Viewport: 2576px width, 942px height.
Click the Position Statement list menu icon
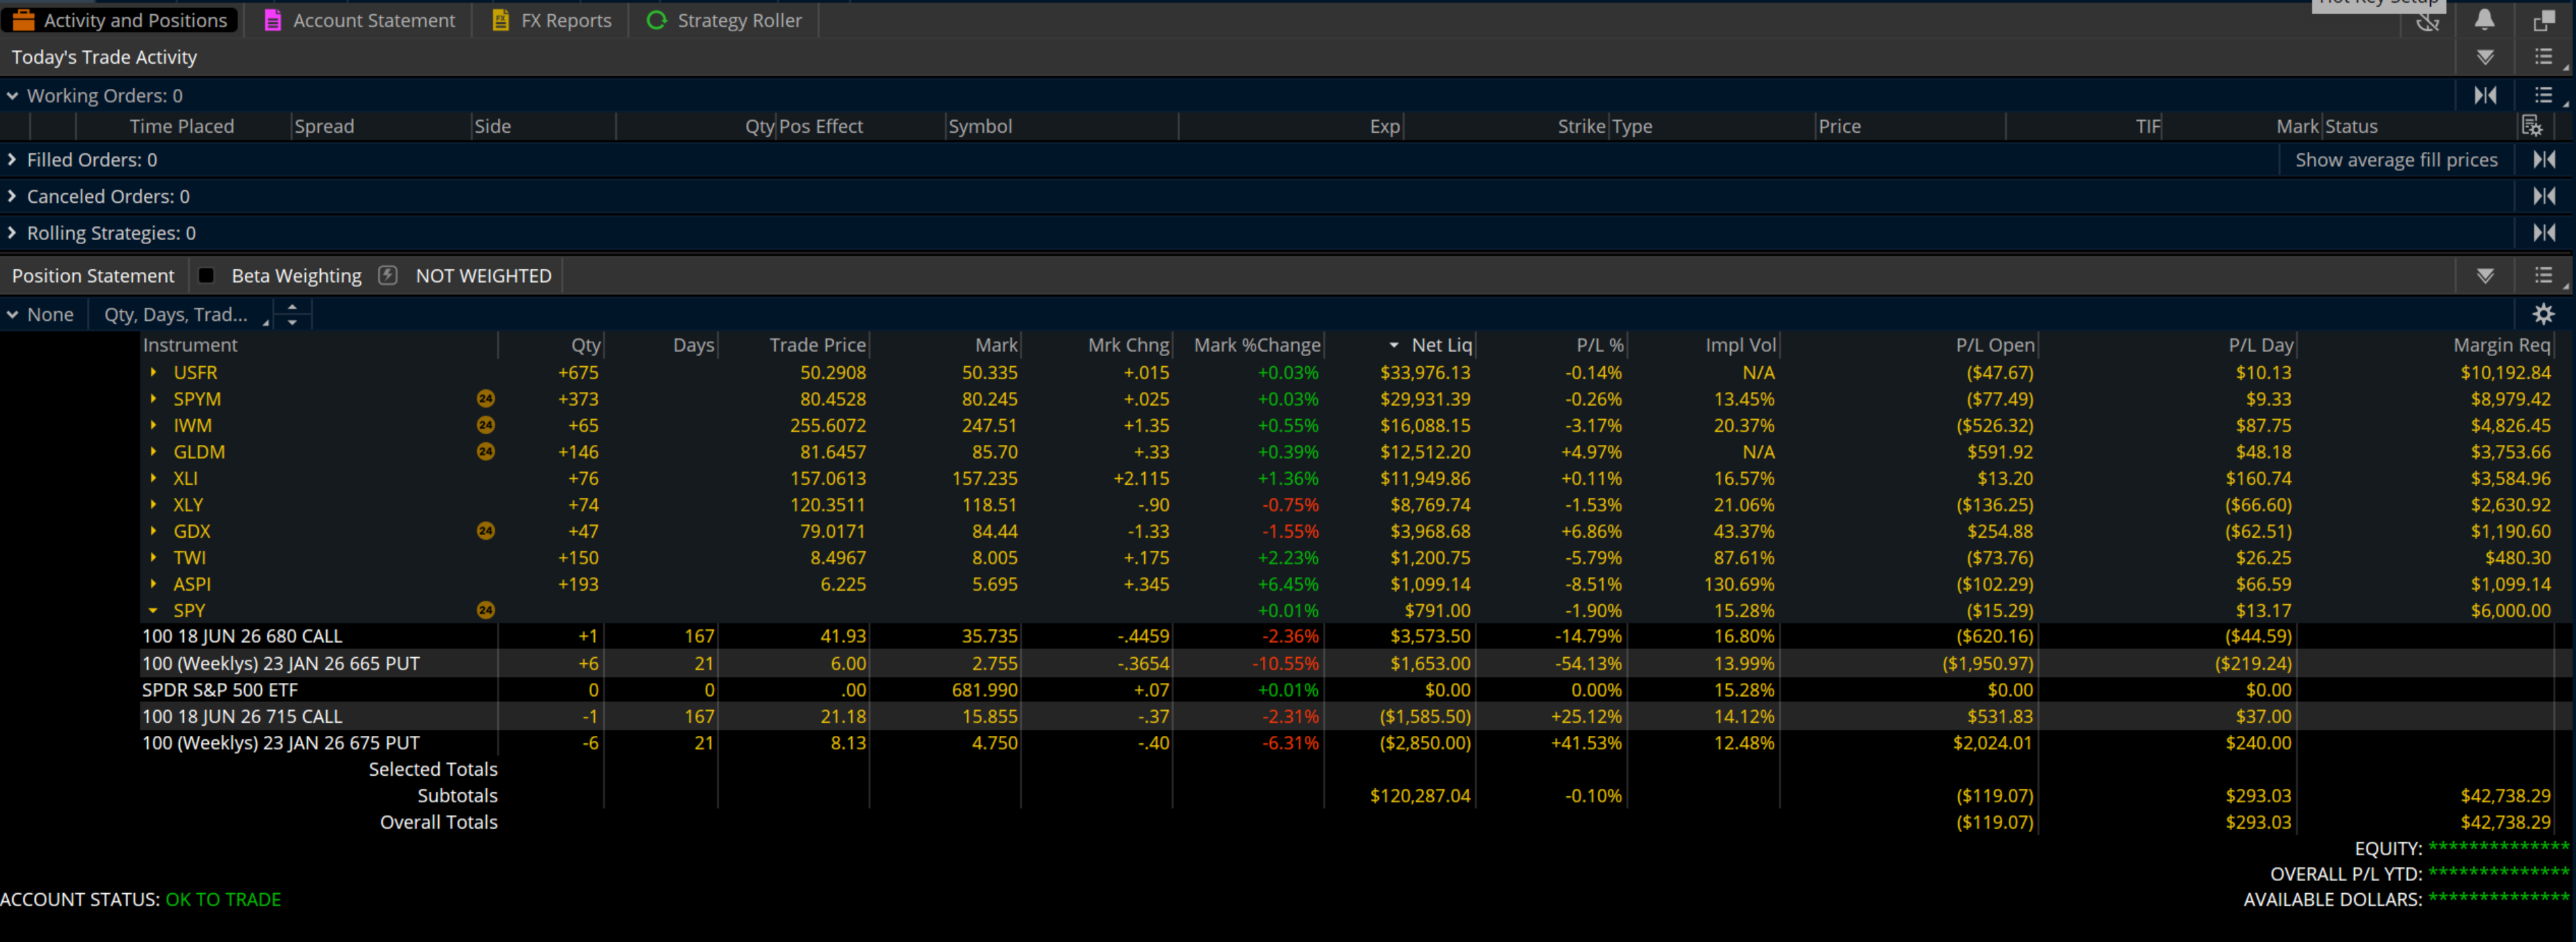click(2544, 275)
